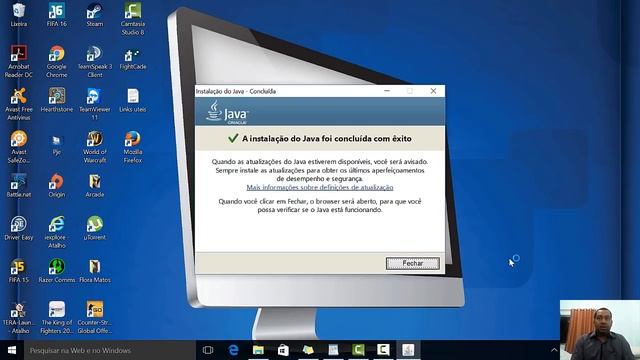
Task: Select the Avast SafeZone browser icon
Action: click(19, 147)
